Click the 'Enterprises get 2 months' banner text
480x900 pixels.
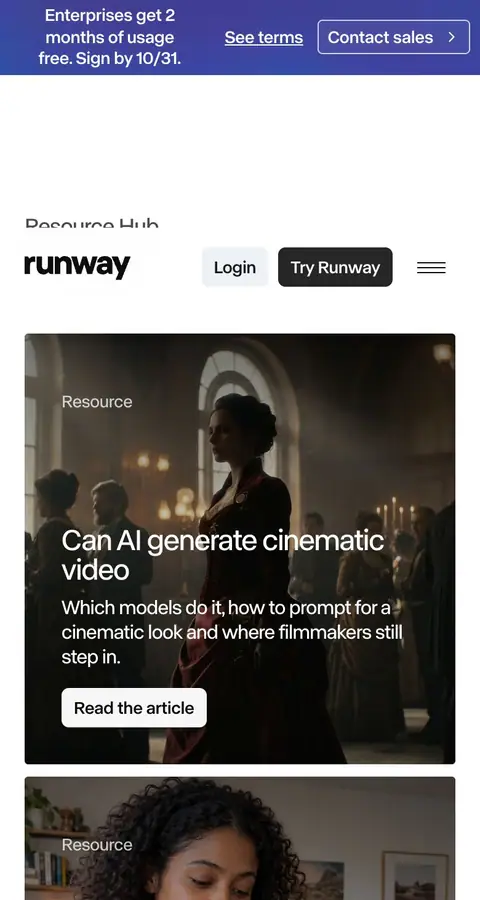click(x=110, y=37)
